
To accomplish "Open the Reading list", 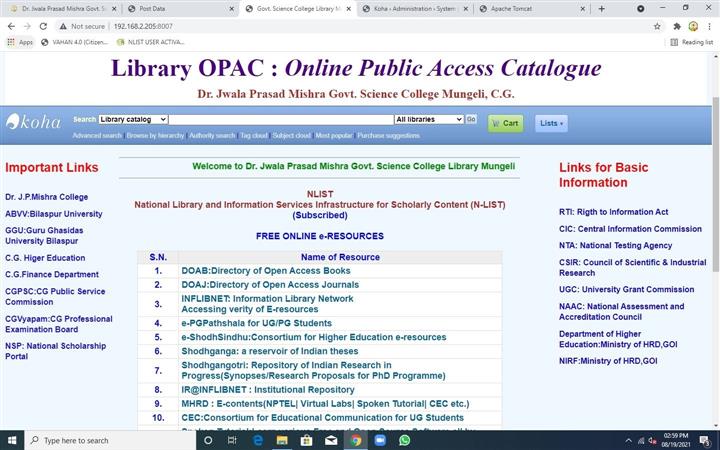I will click(692, 42).
